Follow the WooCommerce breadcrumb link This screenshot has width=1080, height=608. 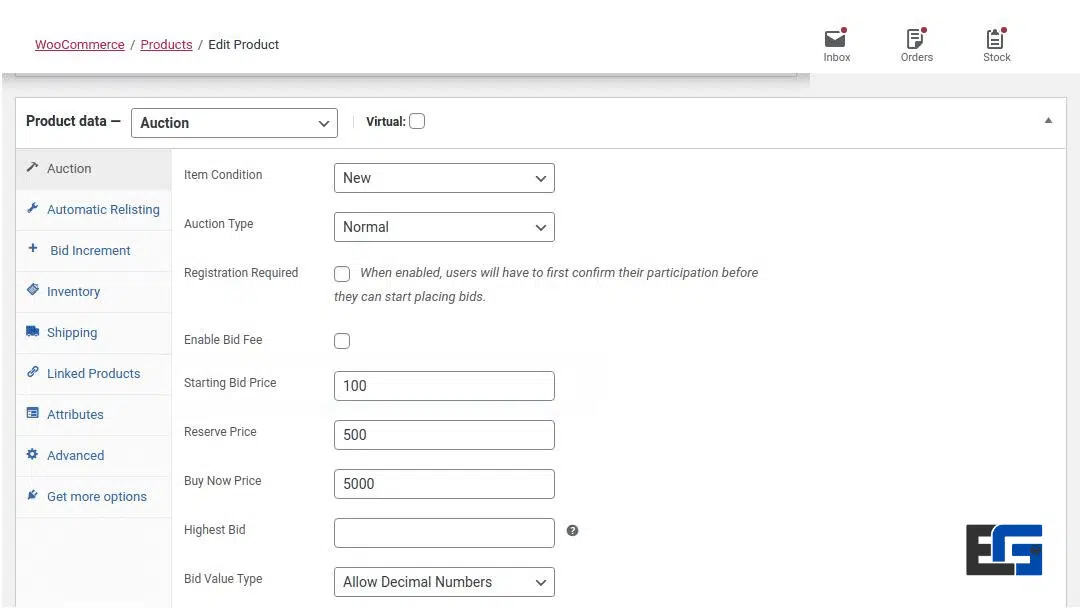pyautogui.click(x=80, y=45)
